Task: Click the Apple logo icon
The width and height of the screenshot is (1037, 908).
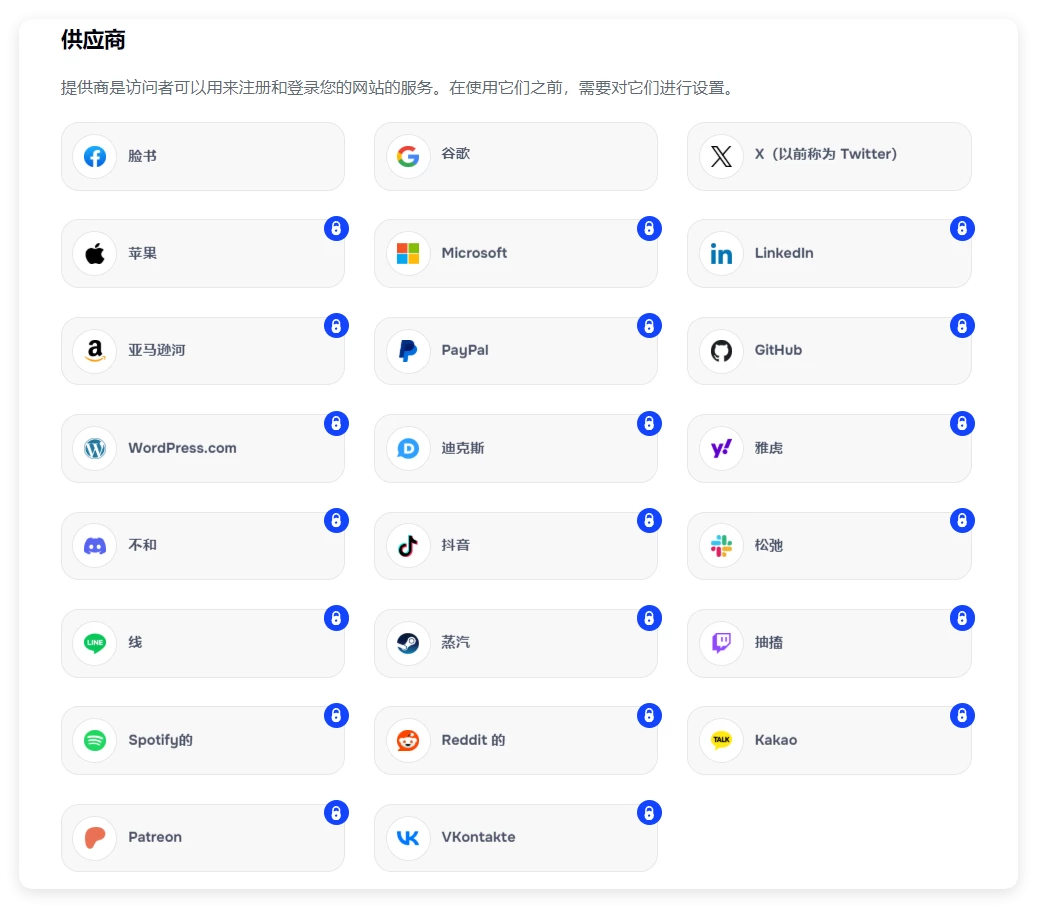Action: point(95,254)
